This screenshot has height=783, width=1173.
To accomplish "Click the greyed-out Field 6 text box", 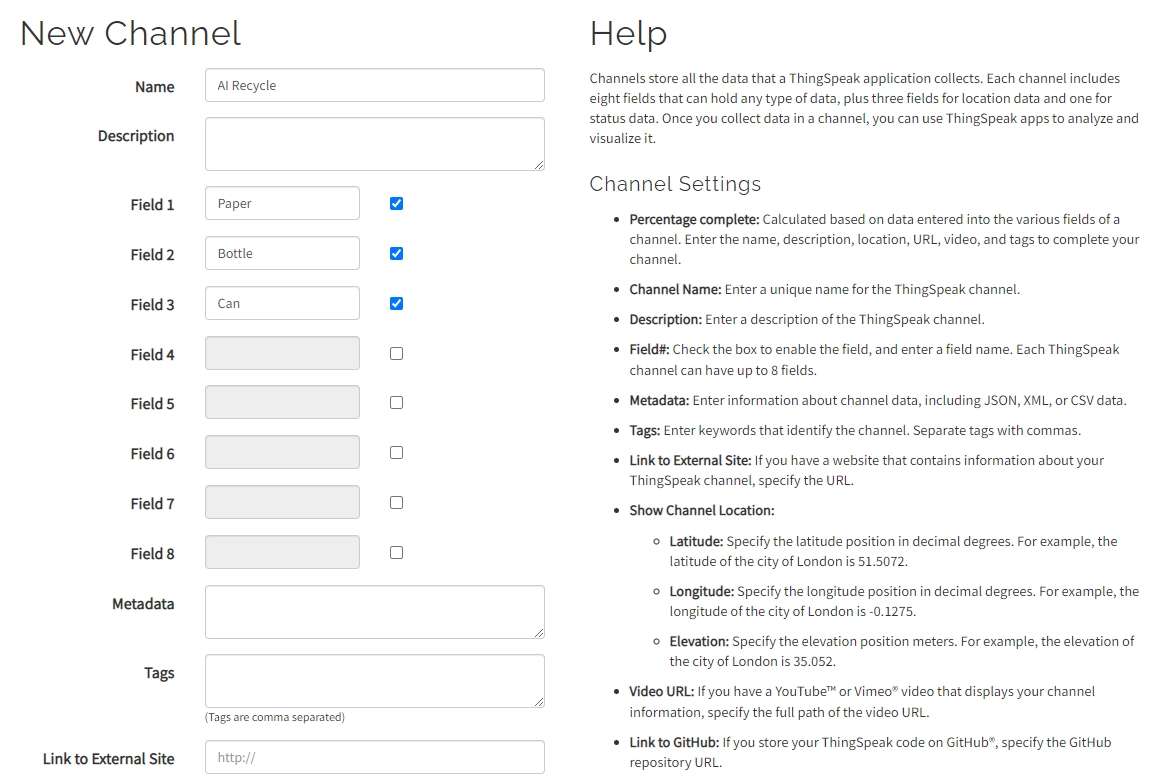I will [x=282, y=452].
